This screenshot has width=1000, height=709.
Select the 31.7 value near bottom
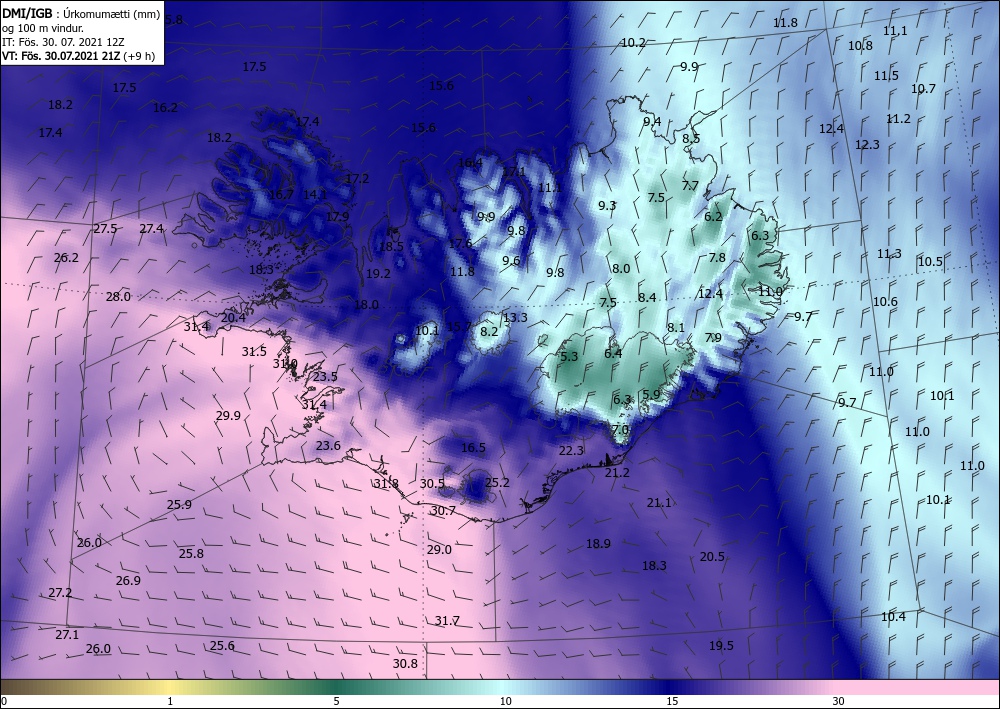[447, 620]
